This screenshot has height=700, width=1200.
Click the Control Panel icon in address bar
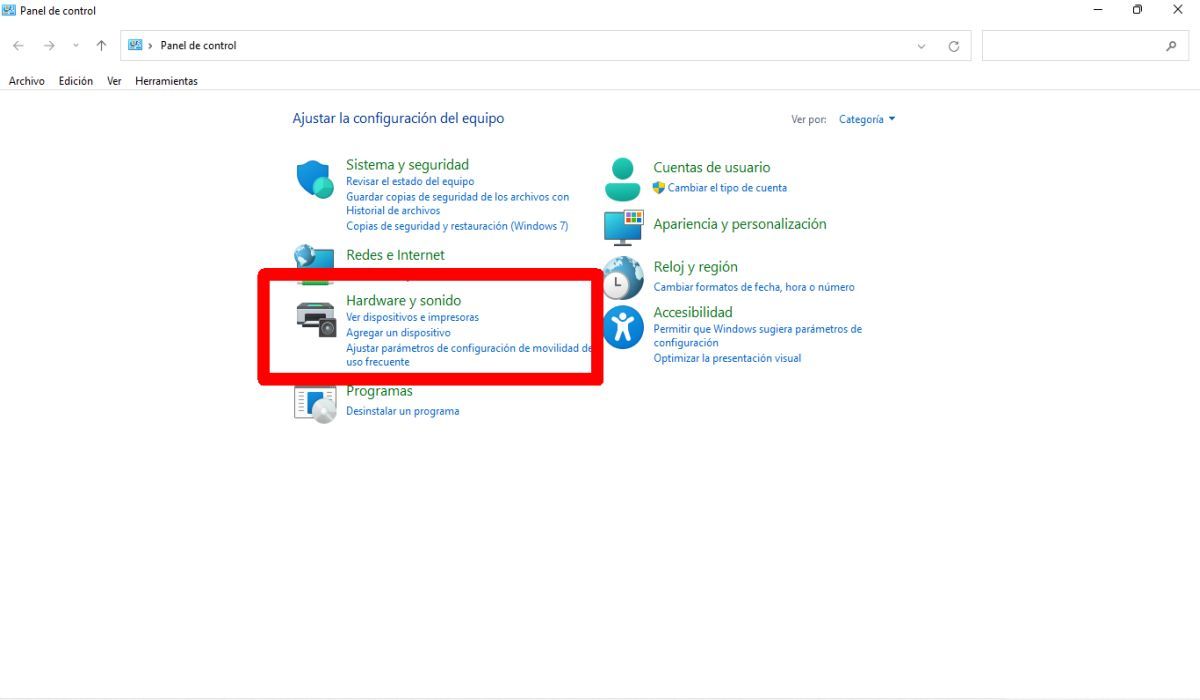(x=135, y=45)
